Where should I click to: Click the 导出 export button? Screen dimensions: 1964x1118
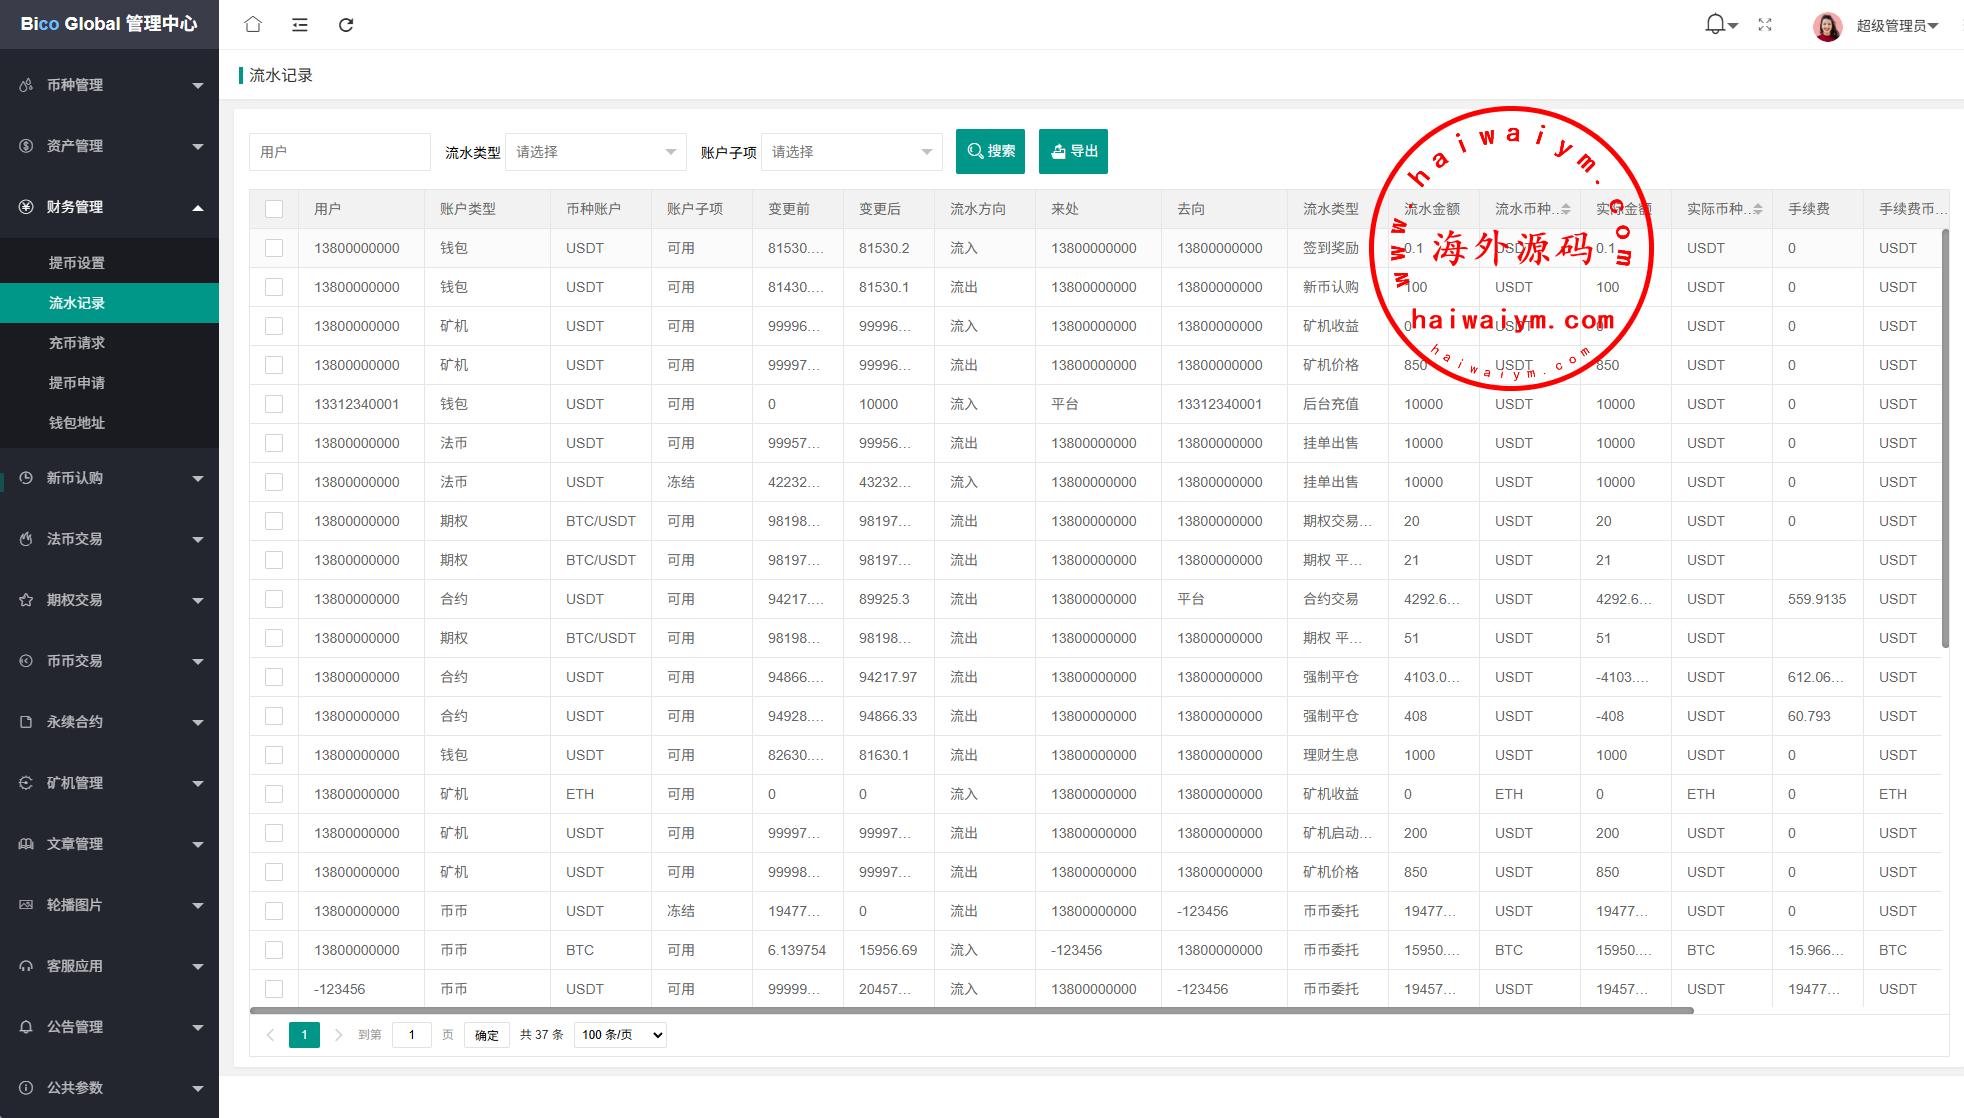coord(1073,152)
